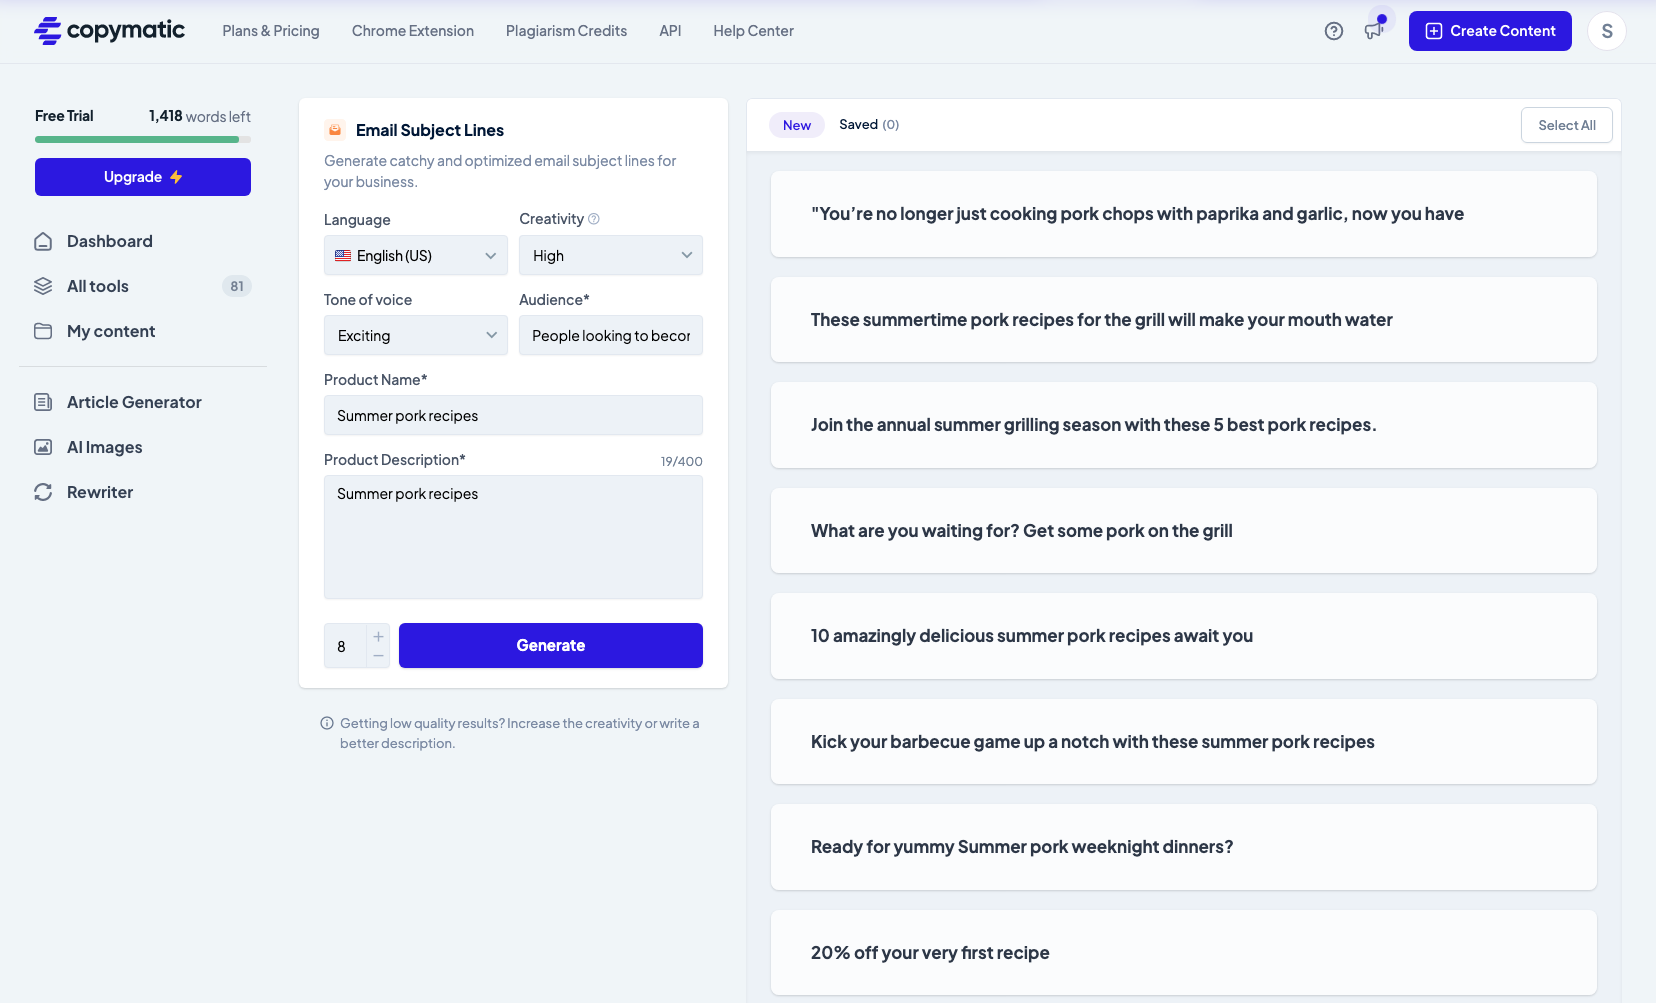Focus the Product Description text area
The width and height of the screenshot is (1656, 1003).
513,537
